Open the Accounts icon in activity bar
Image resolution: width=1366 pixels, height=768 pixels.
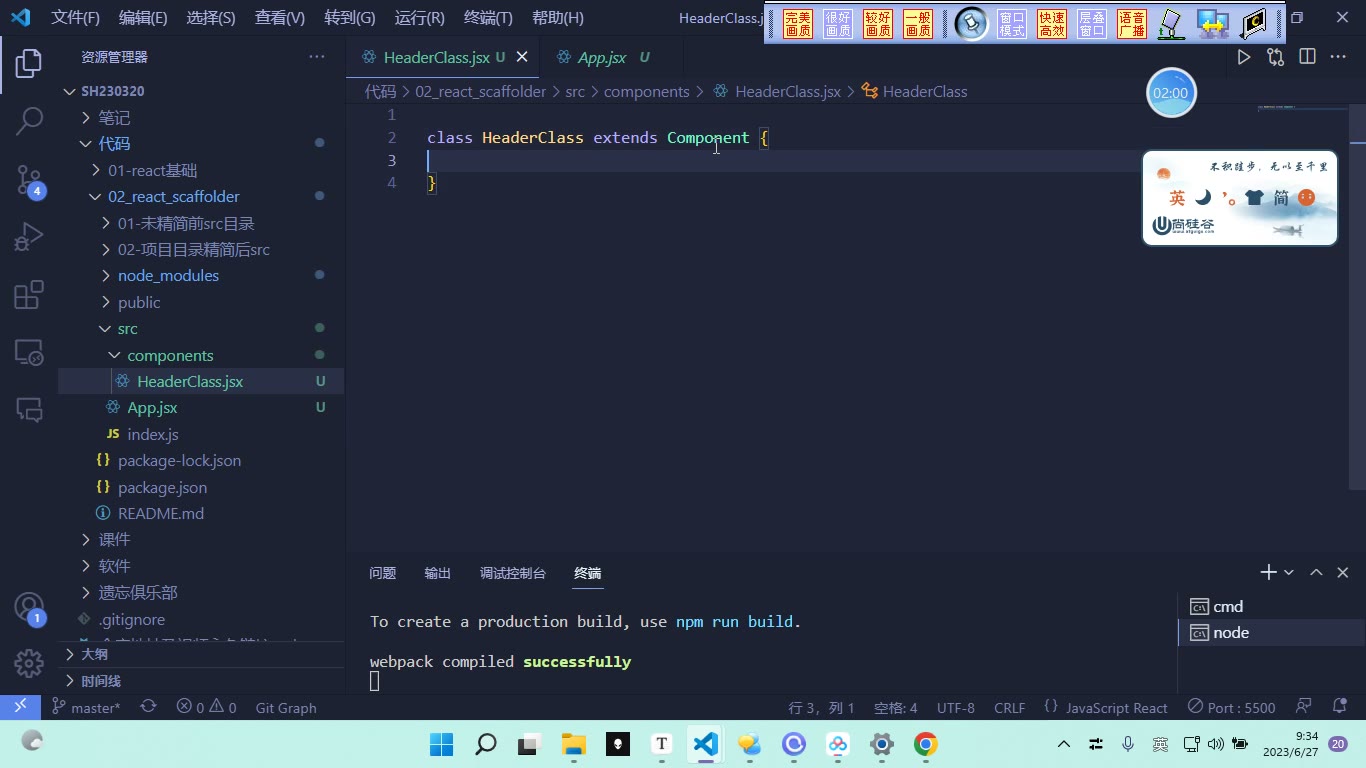[x=29, y=608]
